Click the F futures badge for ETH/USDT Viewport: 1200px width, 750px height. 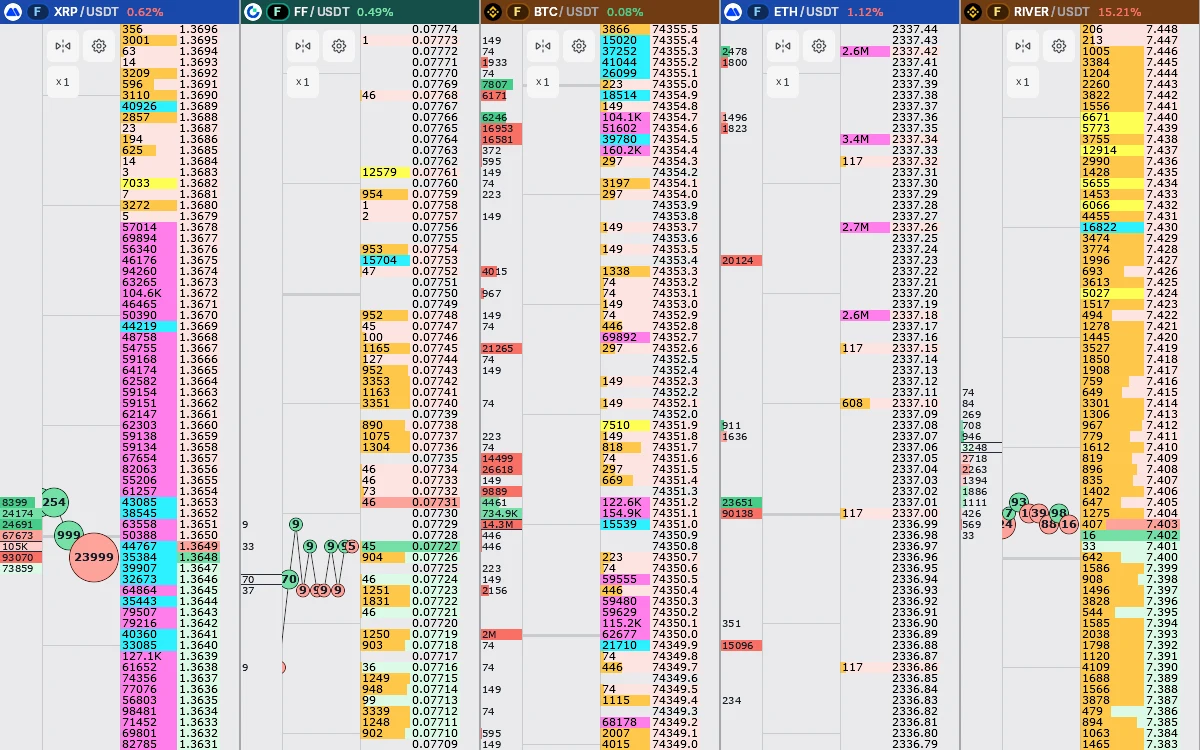click(757, 12)
